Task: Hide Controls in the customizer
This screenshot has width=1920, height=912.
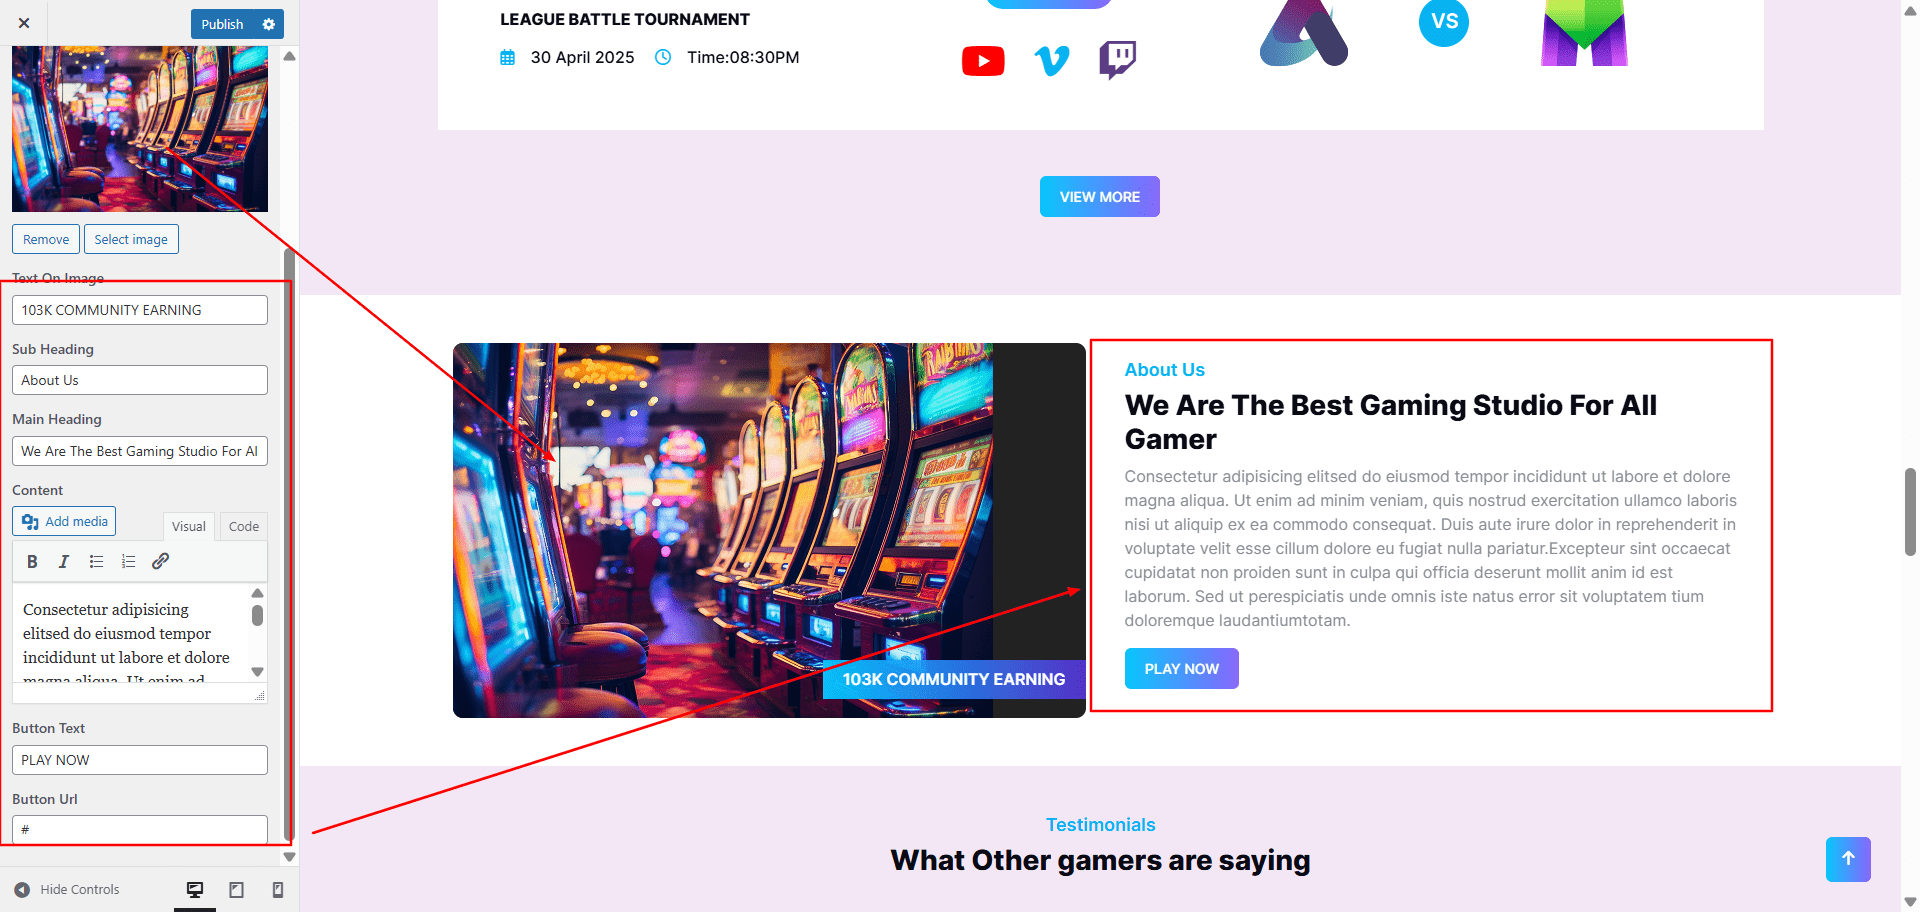Action: (66, 890)
